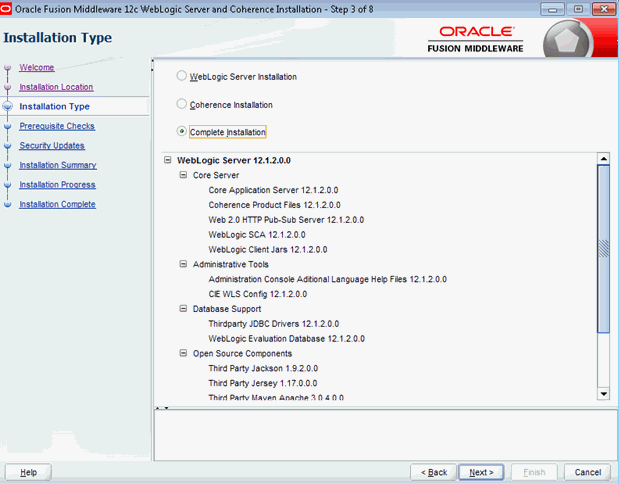Collapse the Open Source Components node
The height and width of the screenshot is (484, 619).
pos(183,353)
